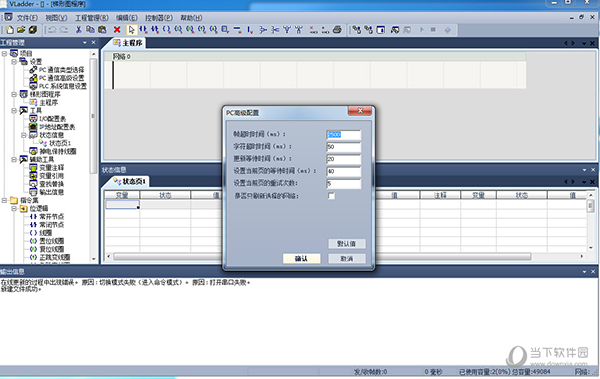Open IP地址配置表 tree item

tap(57, 127)
